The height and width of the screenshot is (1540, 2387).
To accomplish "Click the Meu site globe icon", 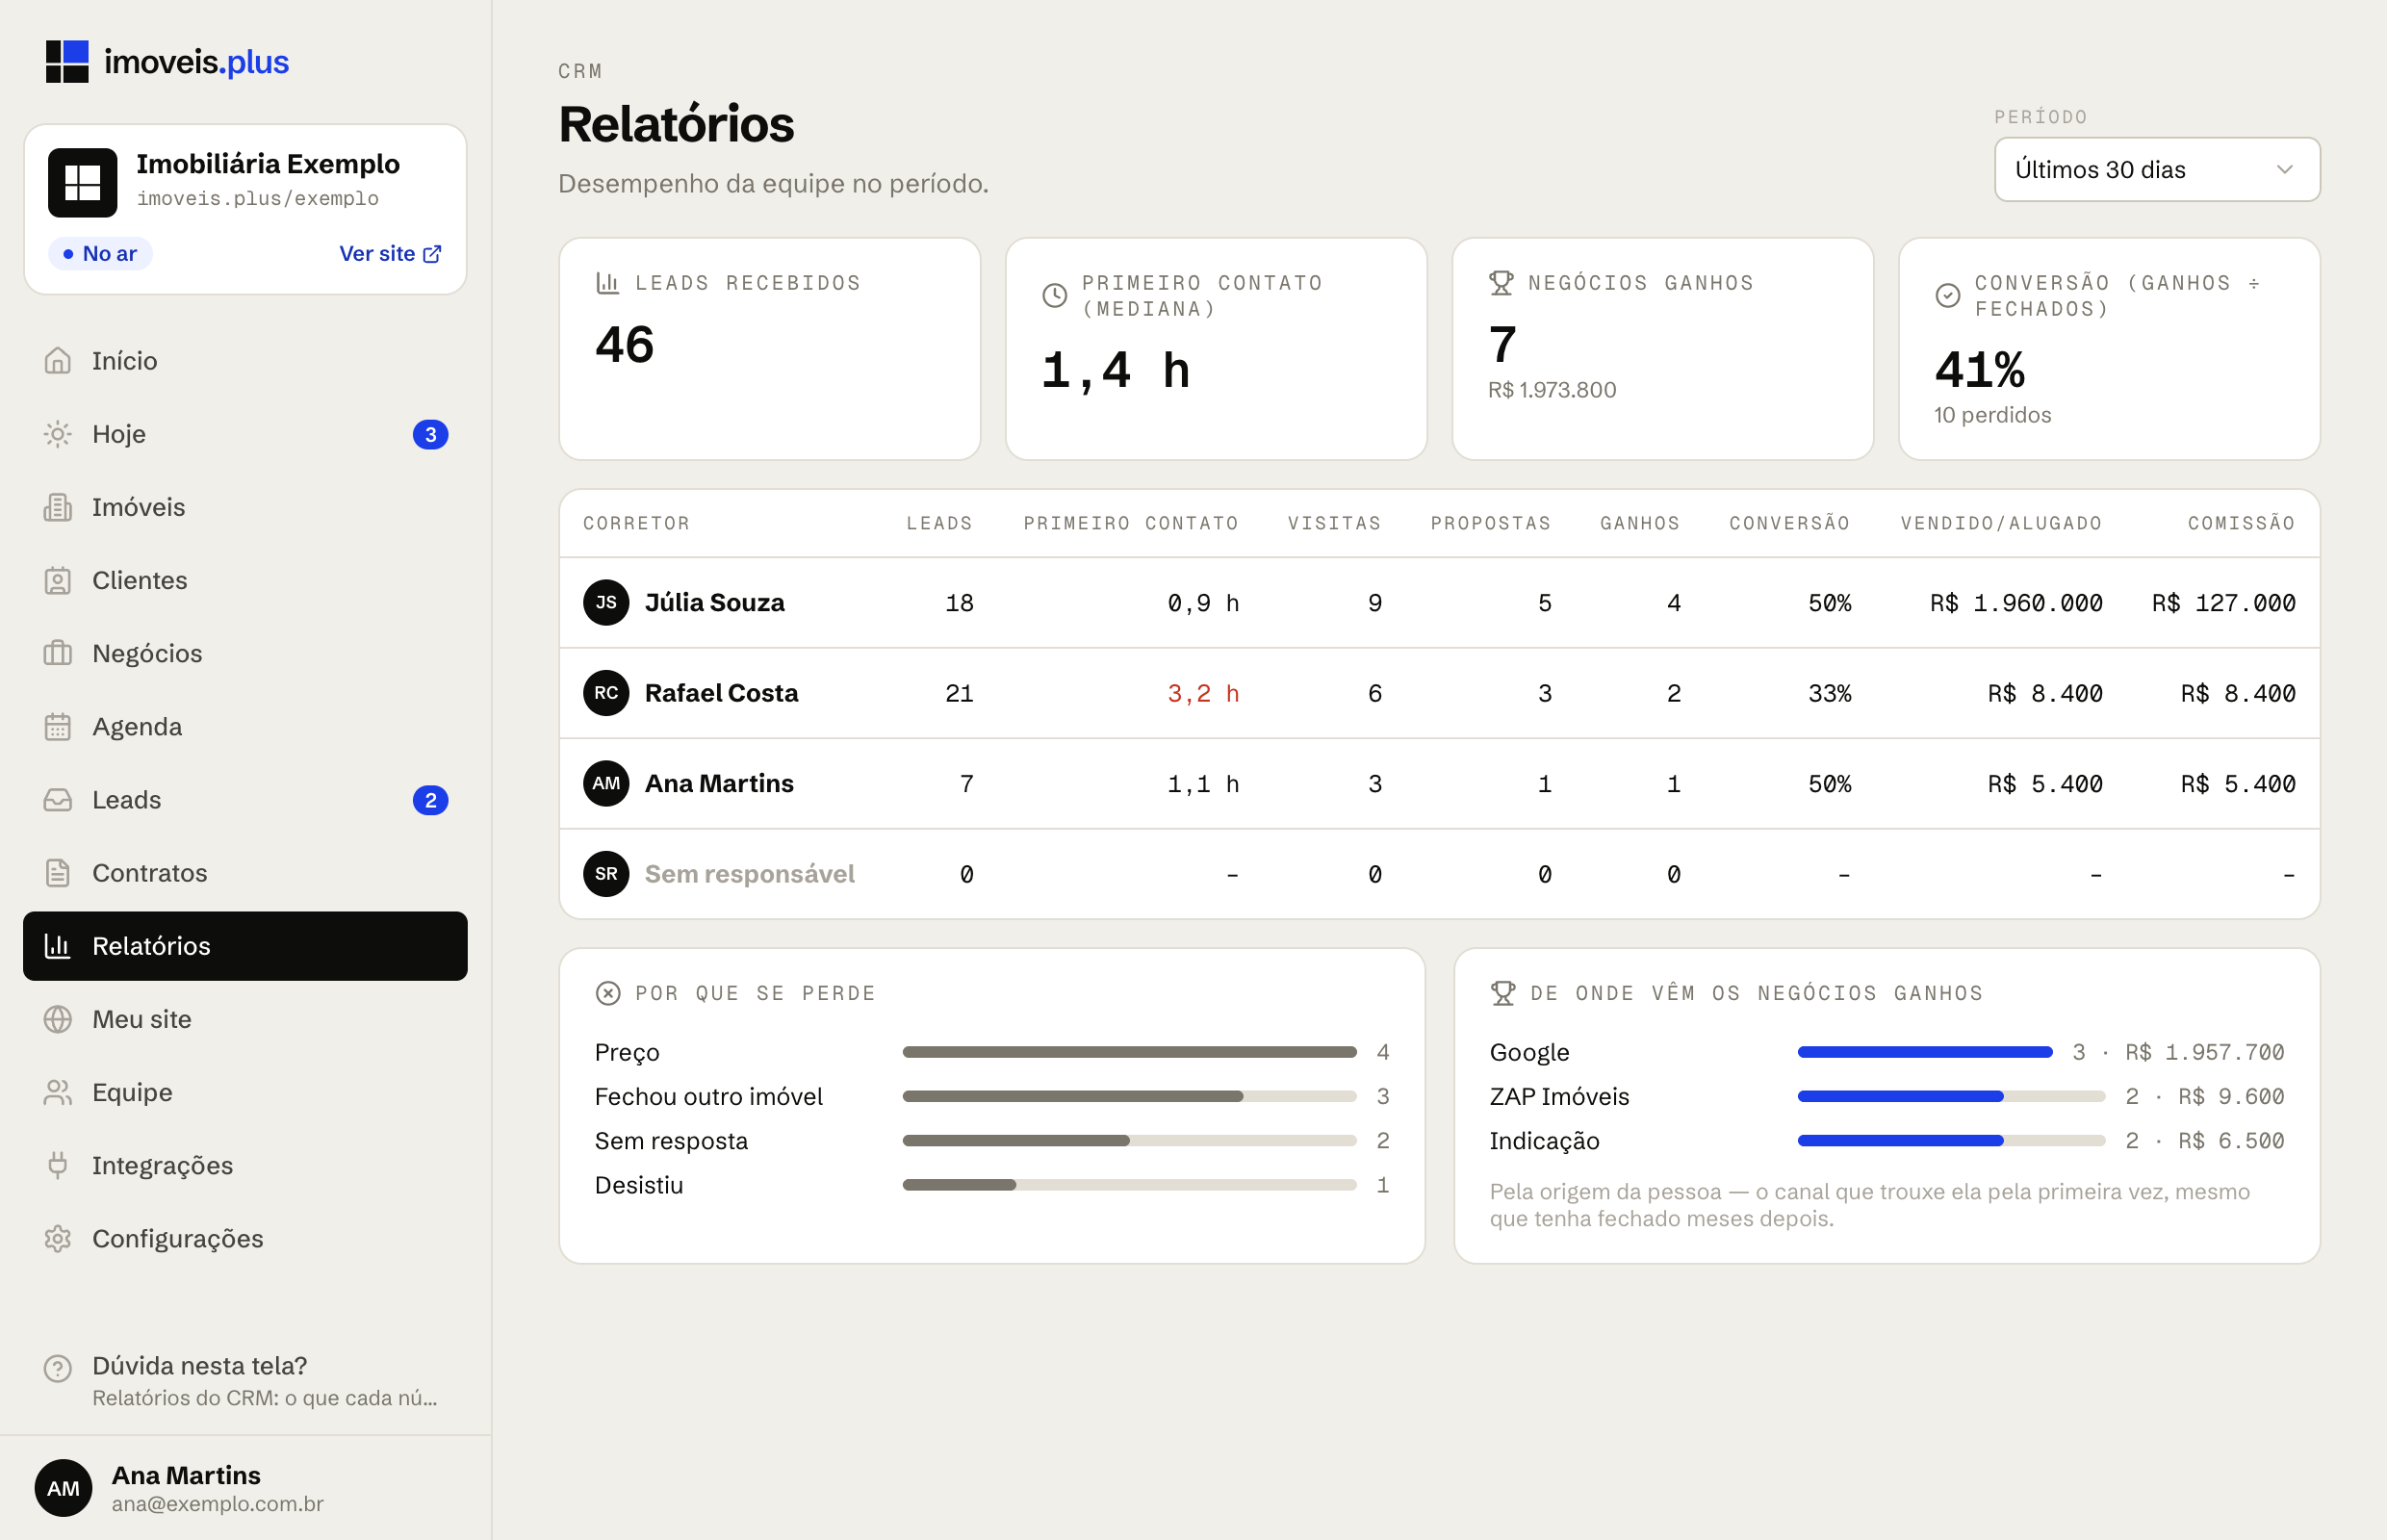I will [58, 1019].
